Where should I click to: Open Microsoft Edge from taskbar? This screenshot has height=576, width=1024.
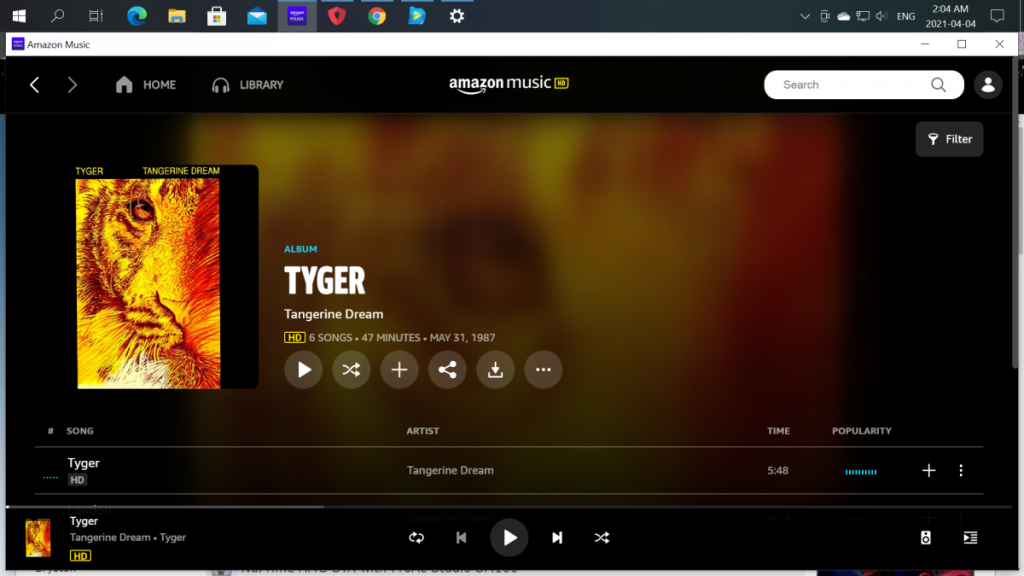click(x=136, y=16)
